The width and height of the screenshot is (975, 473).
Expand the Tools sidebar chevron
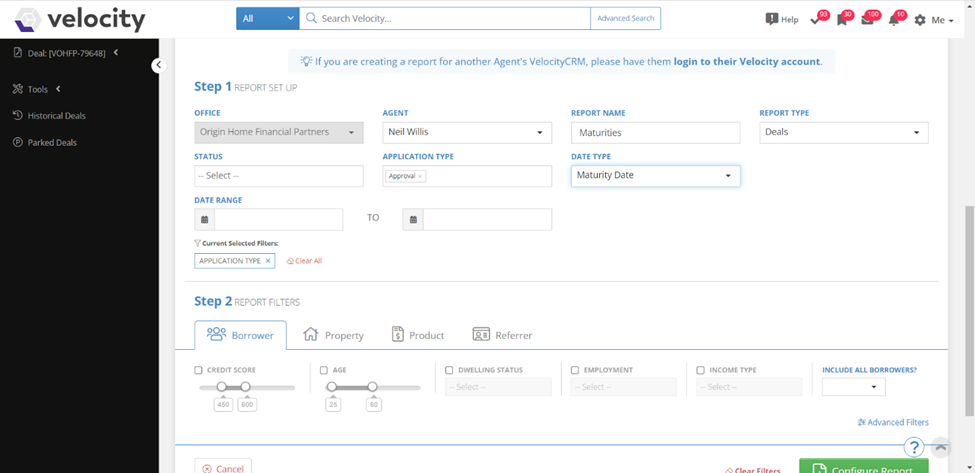tap(58, 89)
